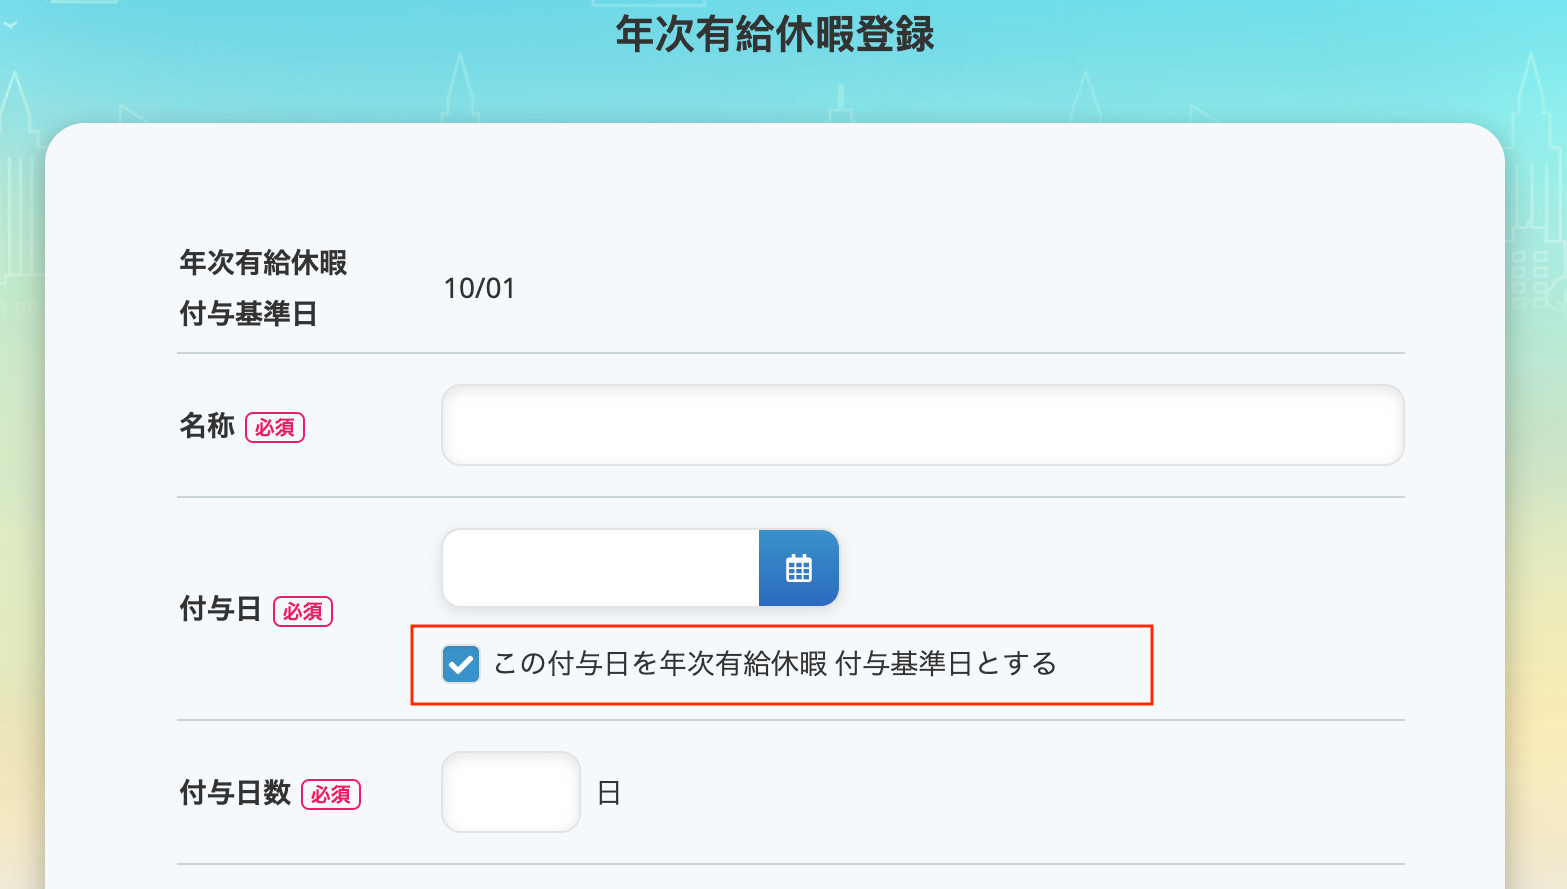Uncheck the 付与基準日とする checkbox
Viewport: 1567px width, 889px height.
pyautogui.click(x=461, y=664)
